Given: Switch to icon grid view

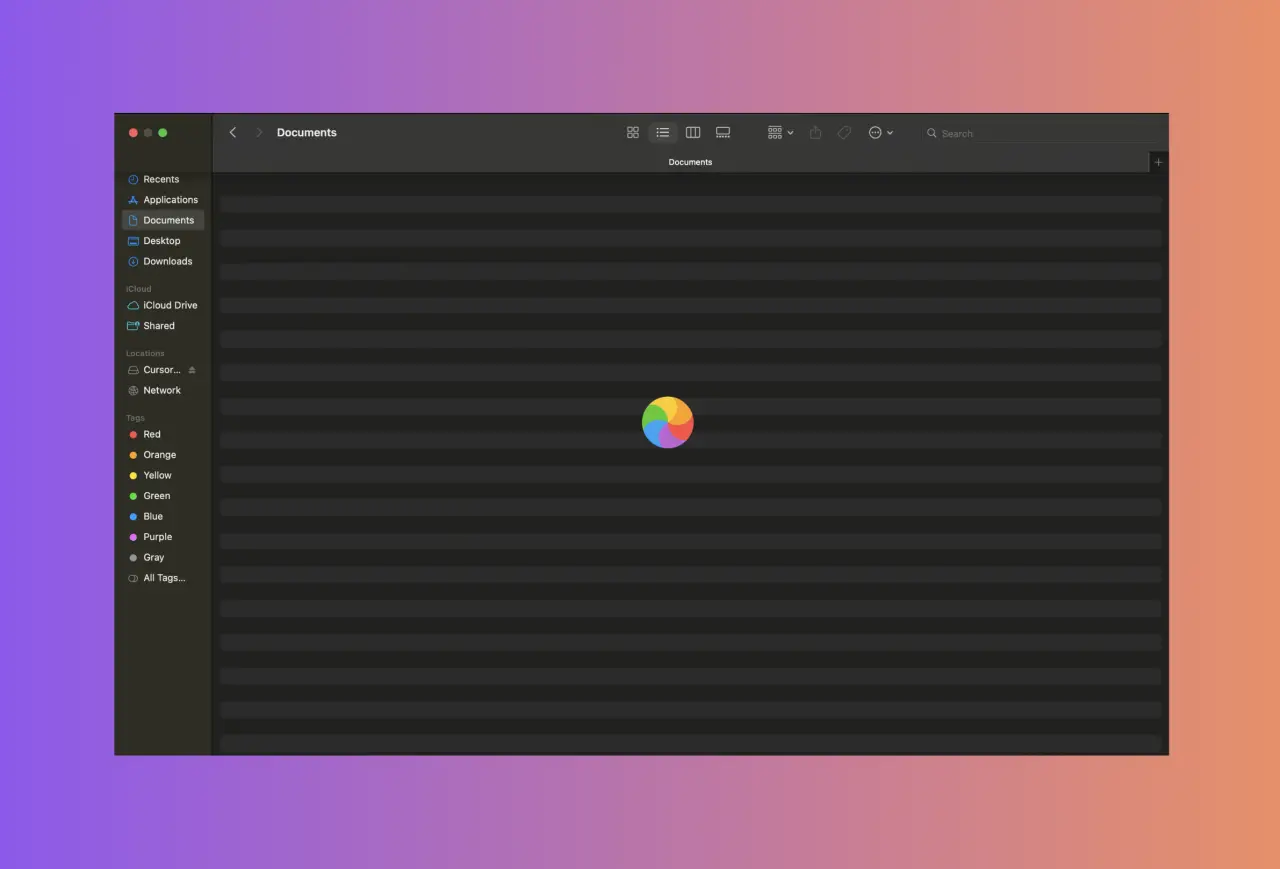Looking at the screenshot, I should click(x=633, y=132).
